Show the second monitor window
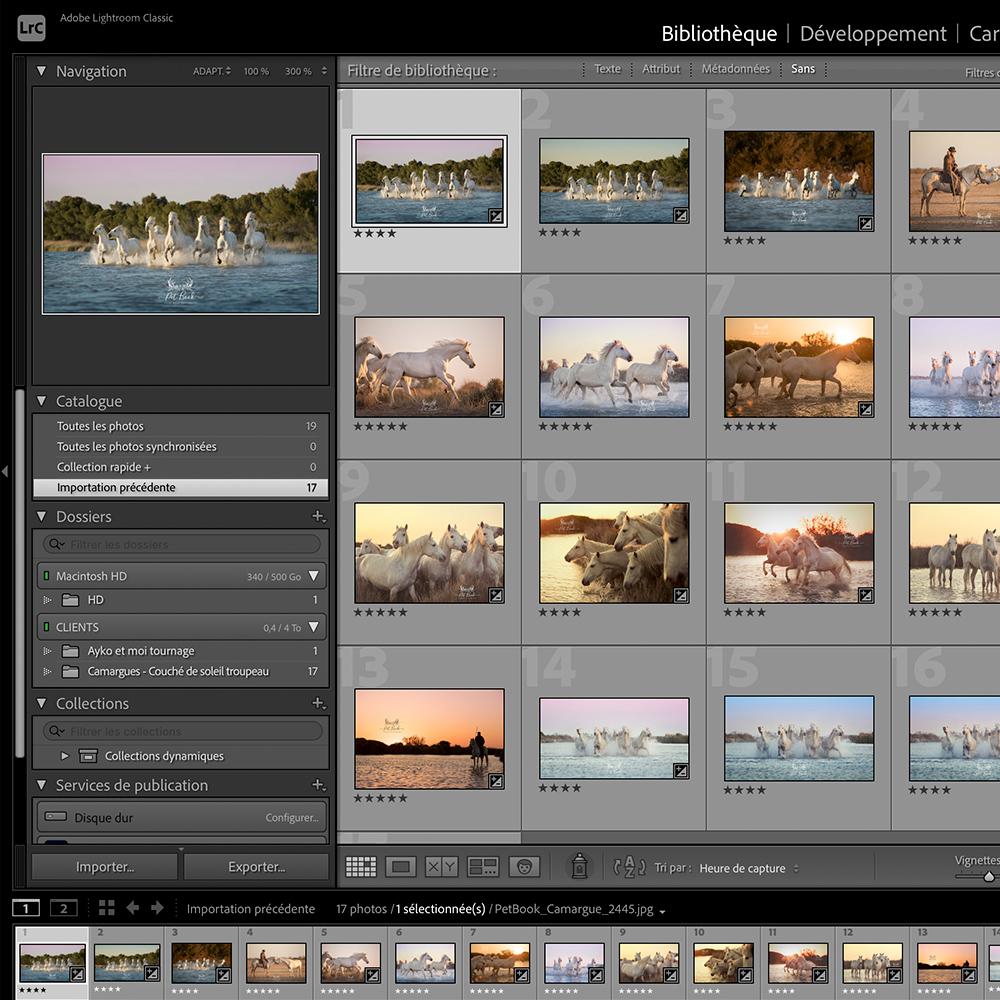The height and width of the screenshot is (1000, 1000). pos(63,908)
